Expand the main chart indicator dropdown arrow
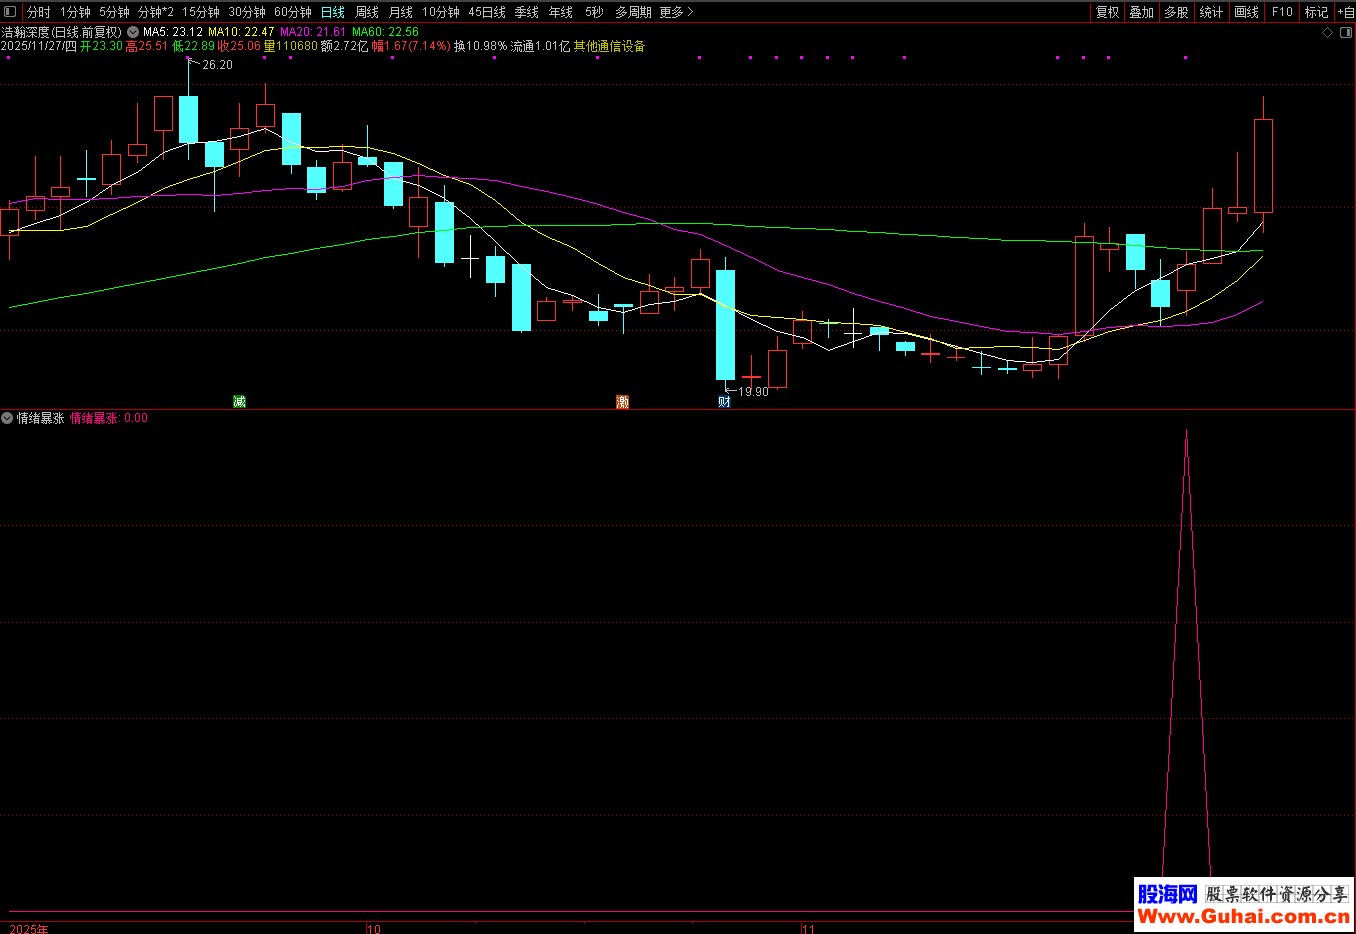This screenshot has height=934, width=1356. tap(133, 32)
